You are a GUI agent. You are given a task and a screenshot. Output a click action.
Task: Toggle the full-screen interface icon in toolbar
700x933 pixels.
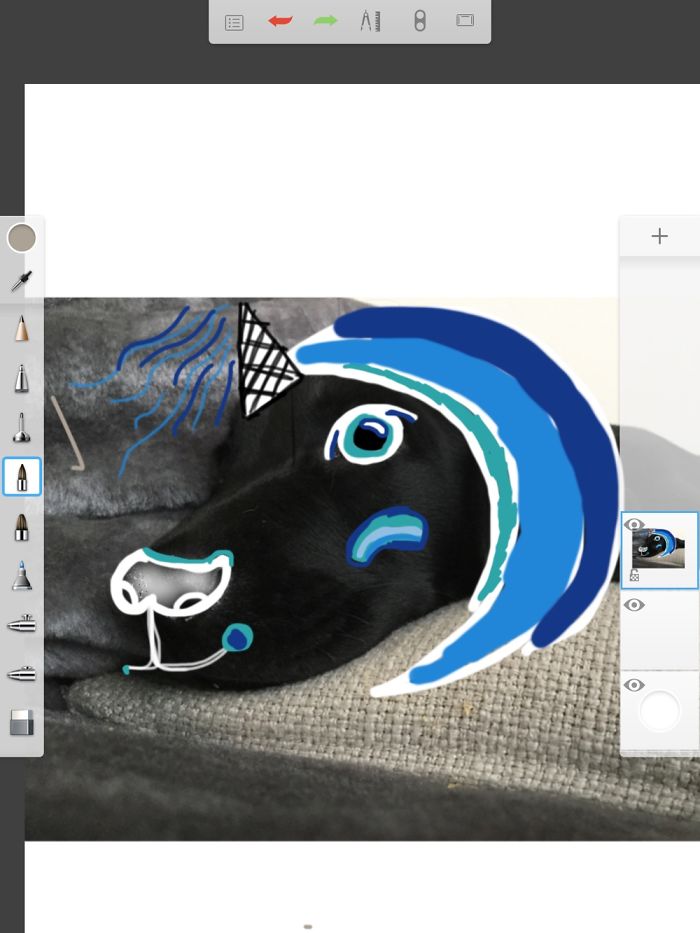pyautogui.click(x=465, y=21)
